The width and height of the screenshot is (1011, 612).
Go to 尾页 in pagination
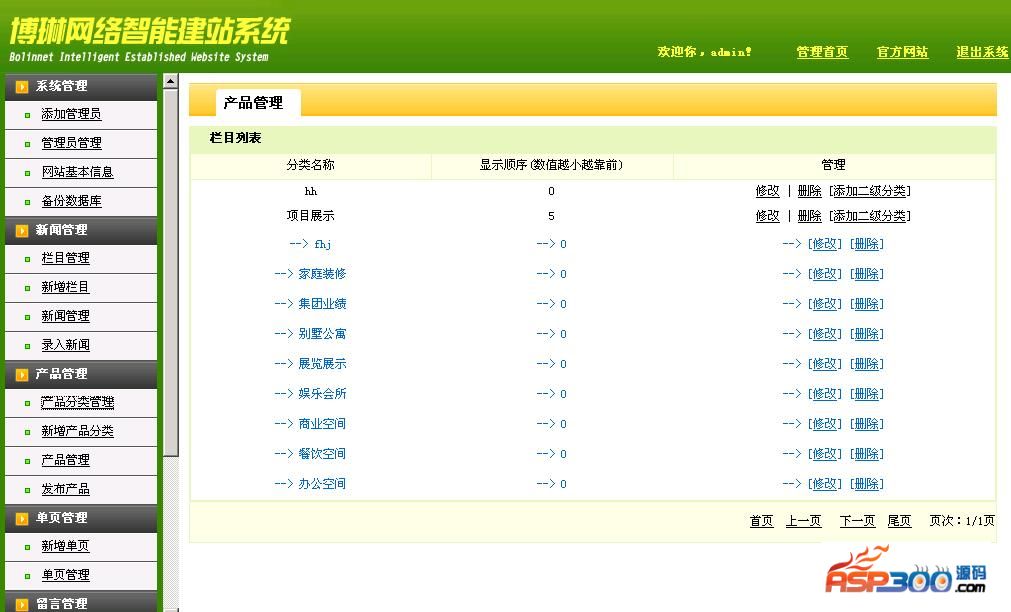coord(899,520)
